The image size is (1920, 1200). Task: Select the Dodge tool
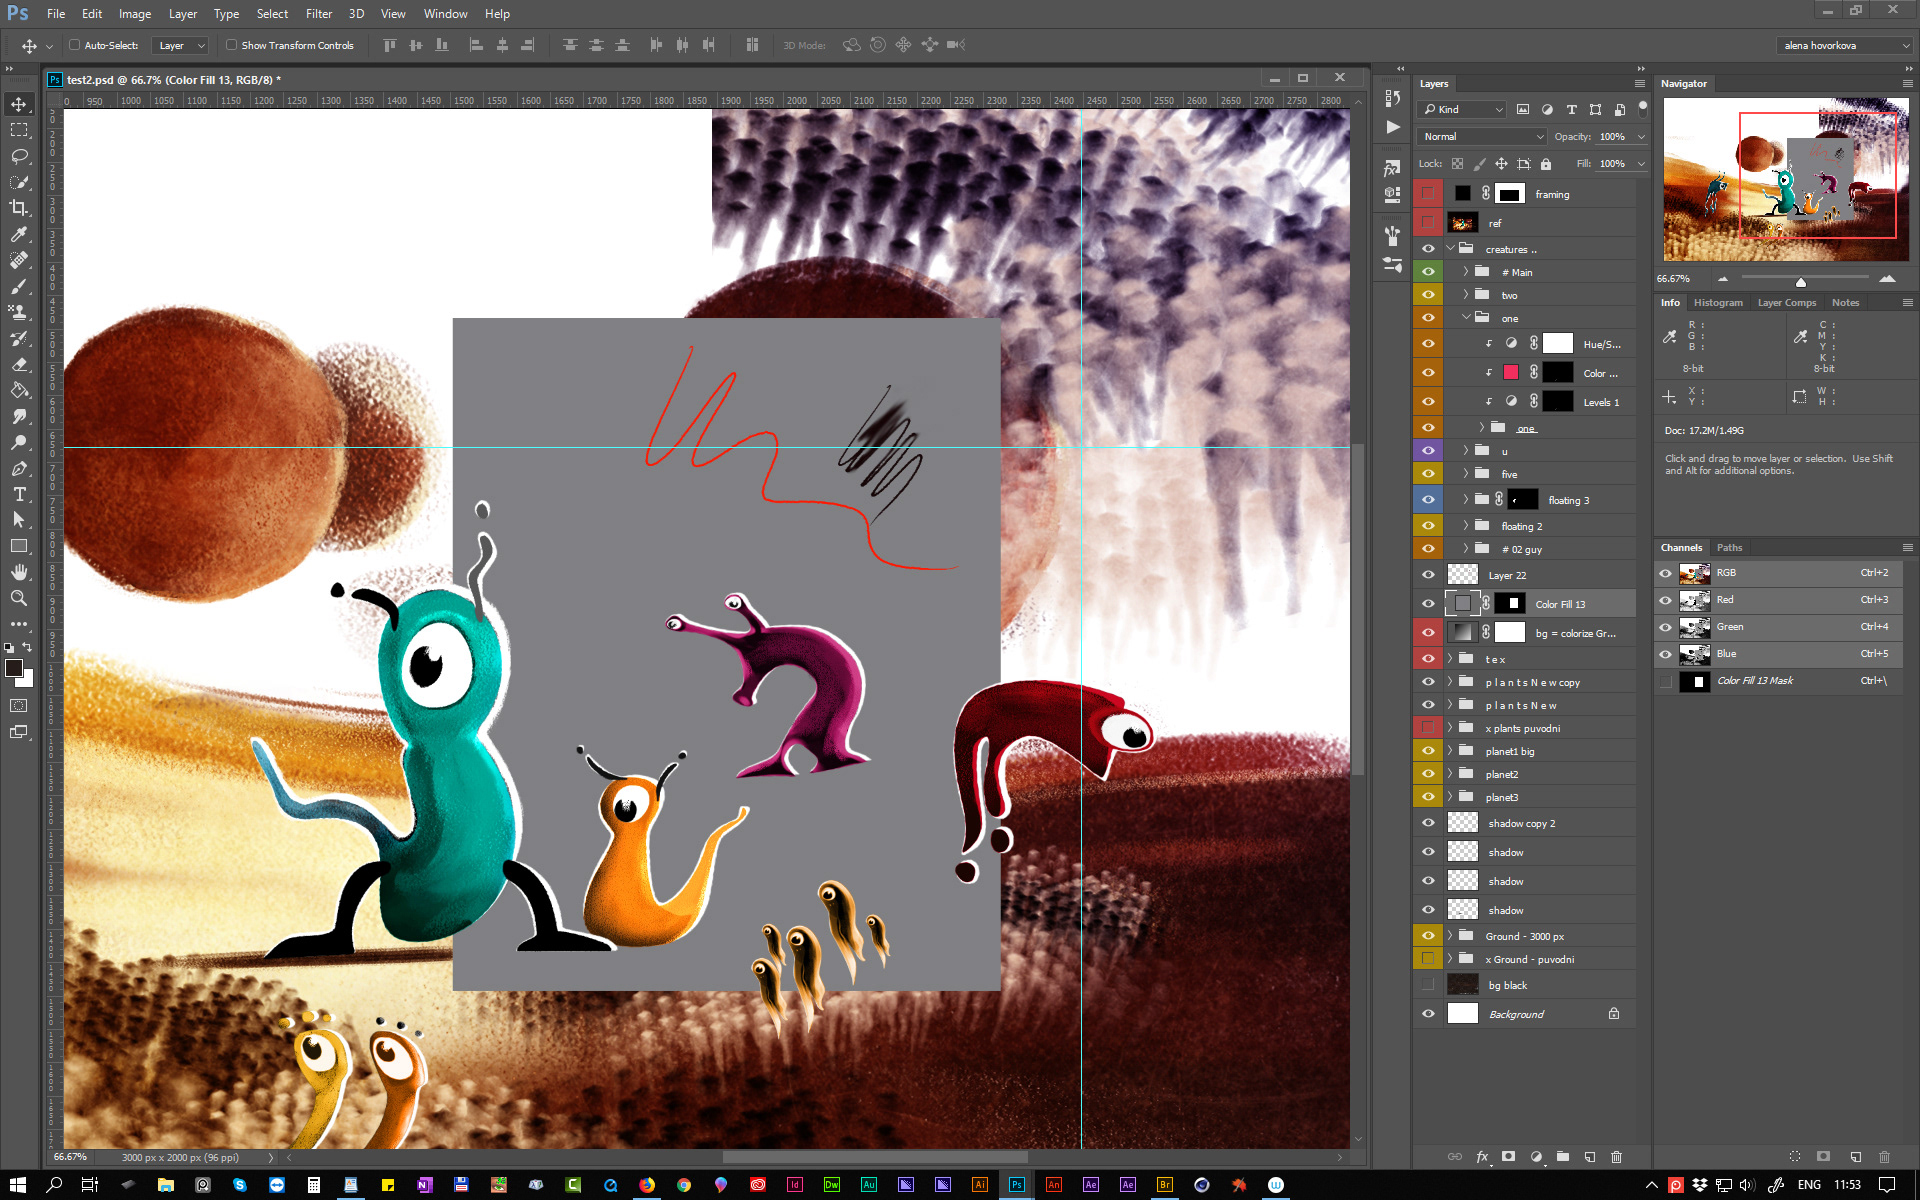(19, 442)
